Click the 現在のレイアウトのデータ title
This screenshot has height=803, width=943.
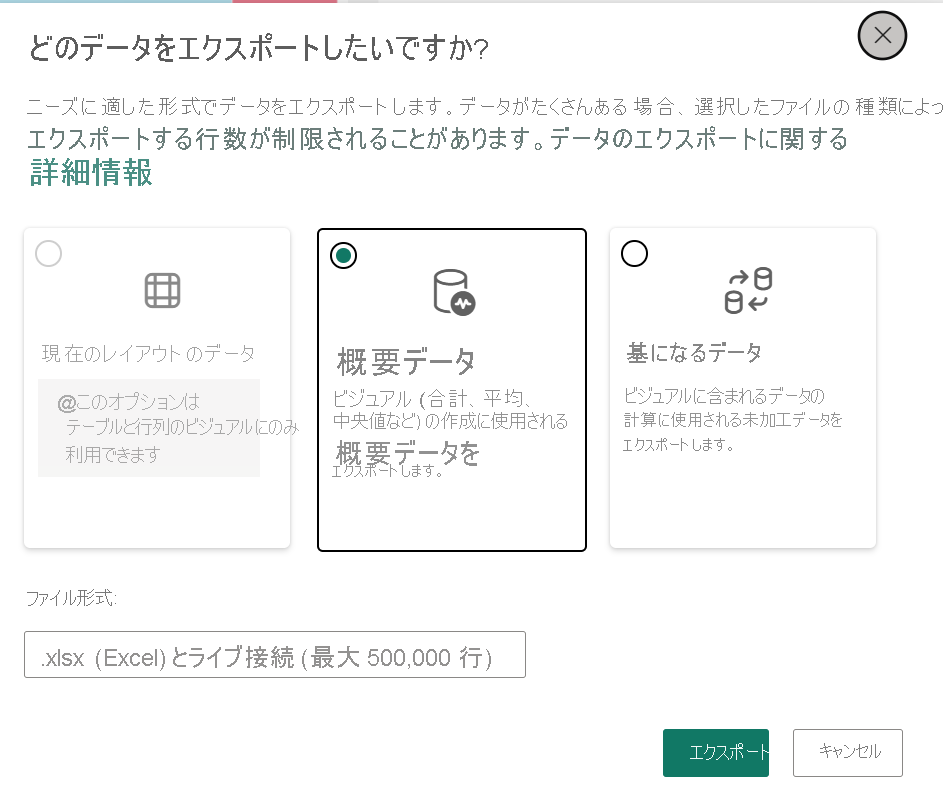[x=149, y=353]
